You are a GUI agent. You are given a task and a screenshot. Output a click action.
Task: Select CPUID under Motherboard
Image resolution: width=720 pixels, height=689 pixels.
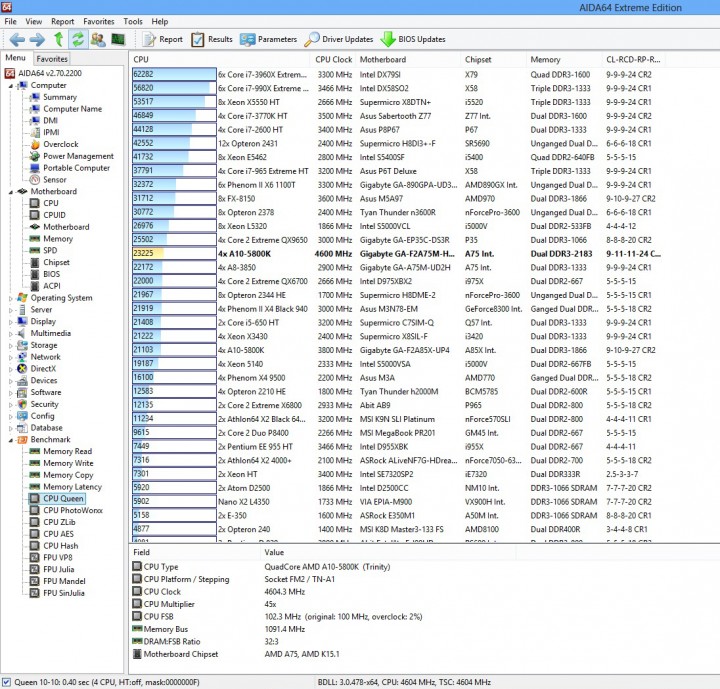54,215
